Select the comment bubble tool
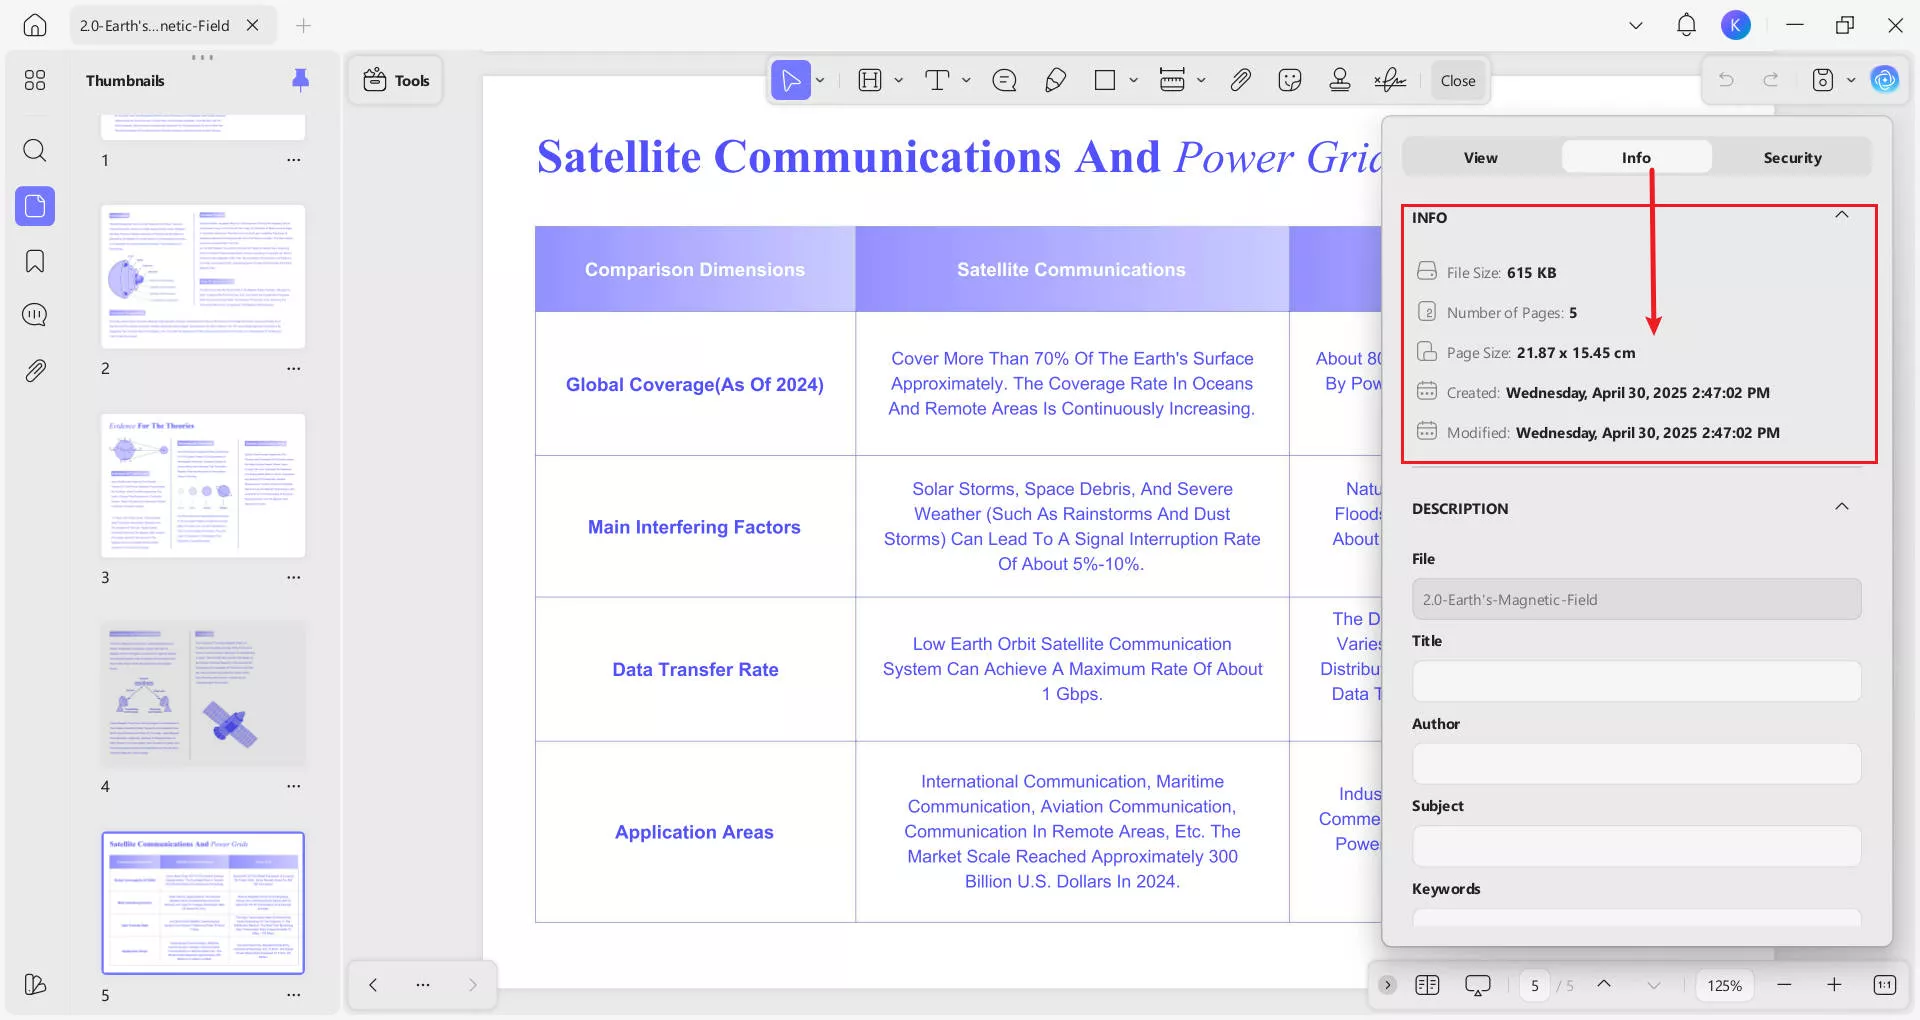Image resolution: width=1920 pixels, height=1020 pixels. tap(1004, 81)
